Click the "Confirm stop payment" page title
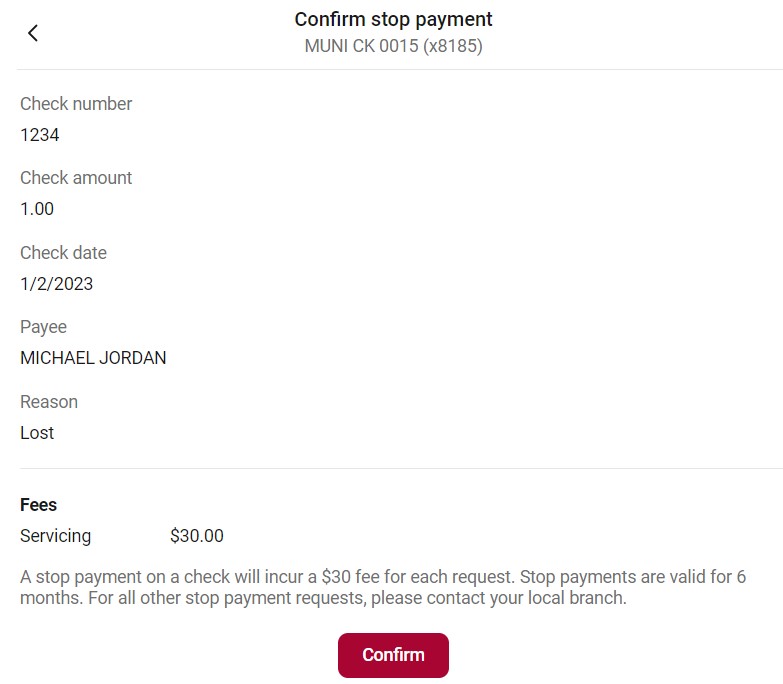 pos(393,19)
